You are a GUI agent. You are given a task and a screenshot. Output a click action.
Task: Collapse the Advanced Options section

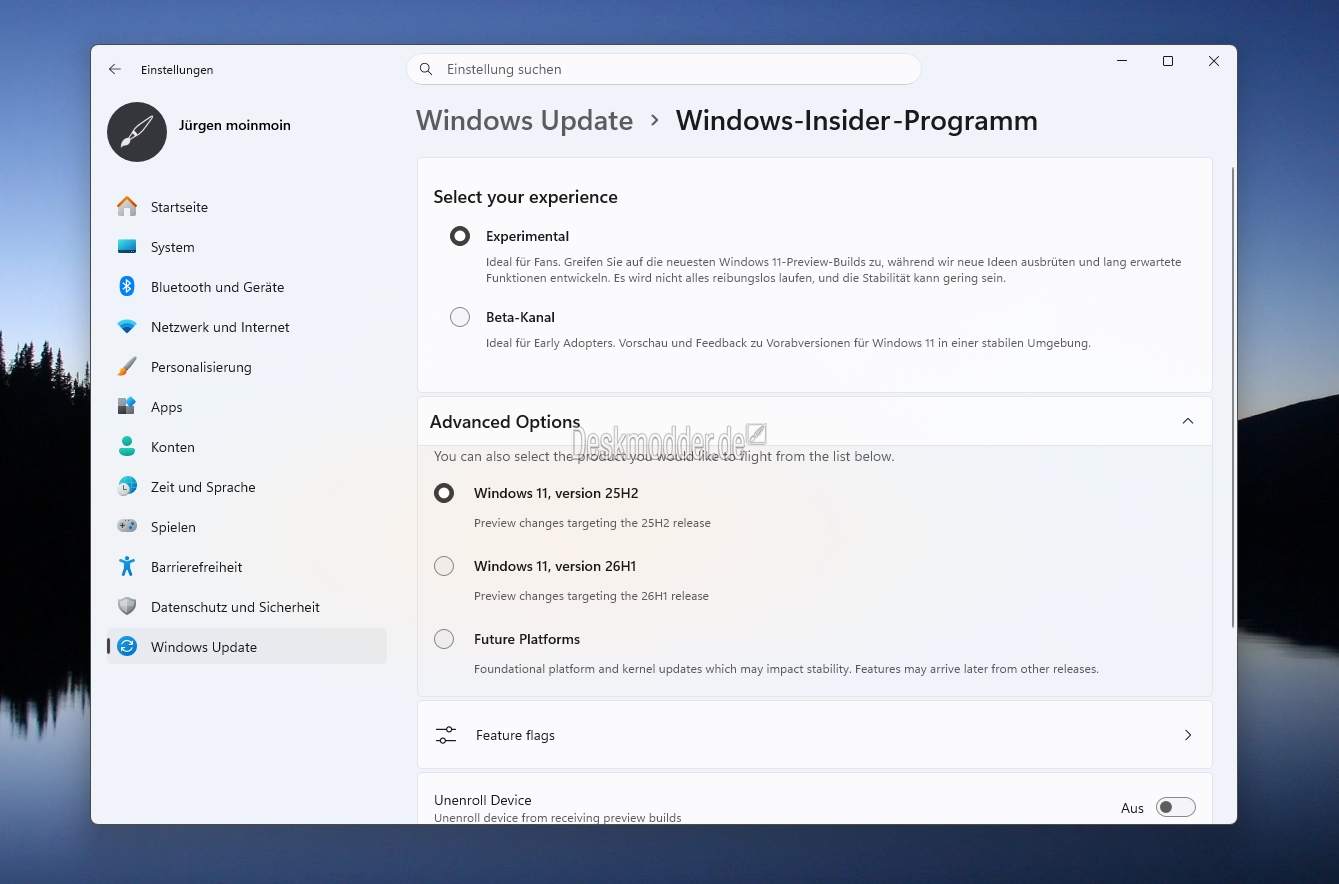(1188, 421)
